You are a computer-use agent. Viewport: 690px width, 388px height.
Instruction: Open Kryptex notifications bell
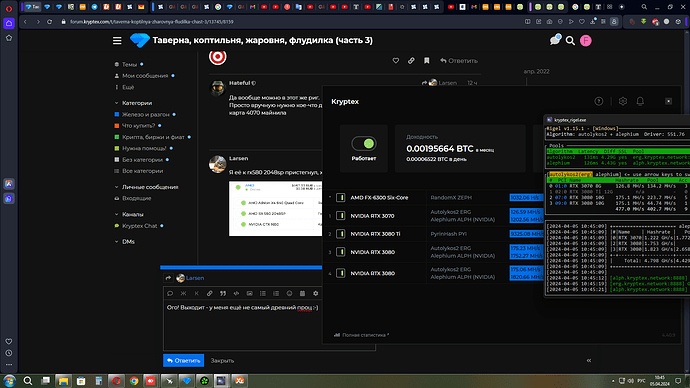[640, 101]
